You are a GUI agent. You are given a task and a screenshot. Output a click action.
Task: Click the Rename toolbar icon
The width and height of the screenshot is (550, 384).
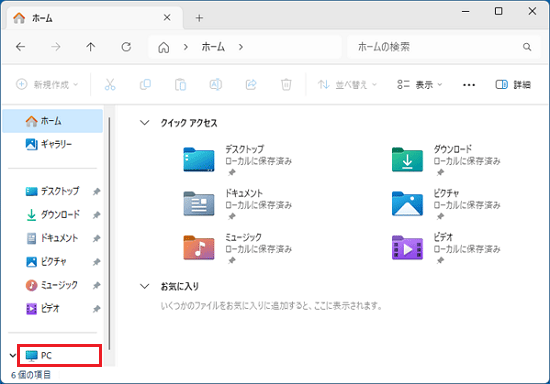point(216,85)
